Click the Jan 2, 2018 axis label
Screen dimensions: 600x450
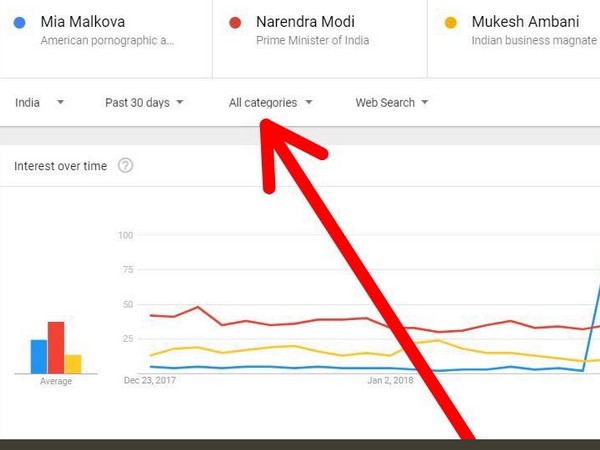click(x=391, y=380)
